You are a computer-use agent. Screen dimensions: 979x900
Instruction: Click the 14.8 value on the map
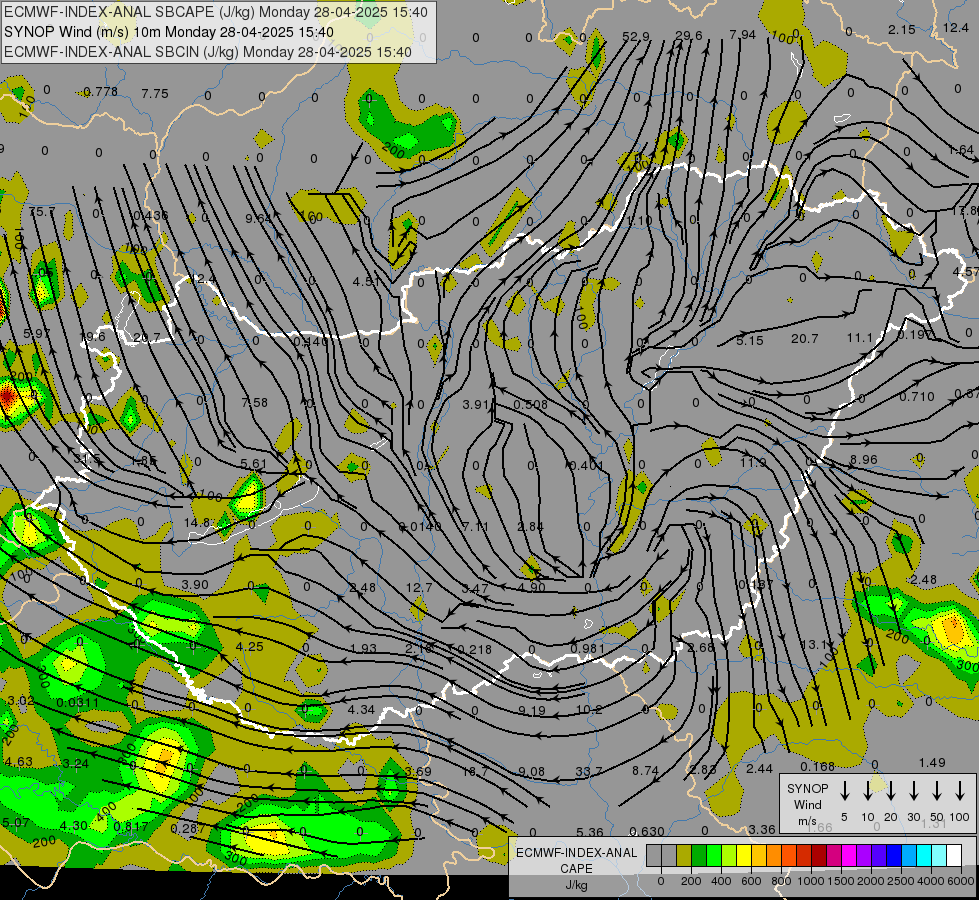(197, 522)
